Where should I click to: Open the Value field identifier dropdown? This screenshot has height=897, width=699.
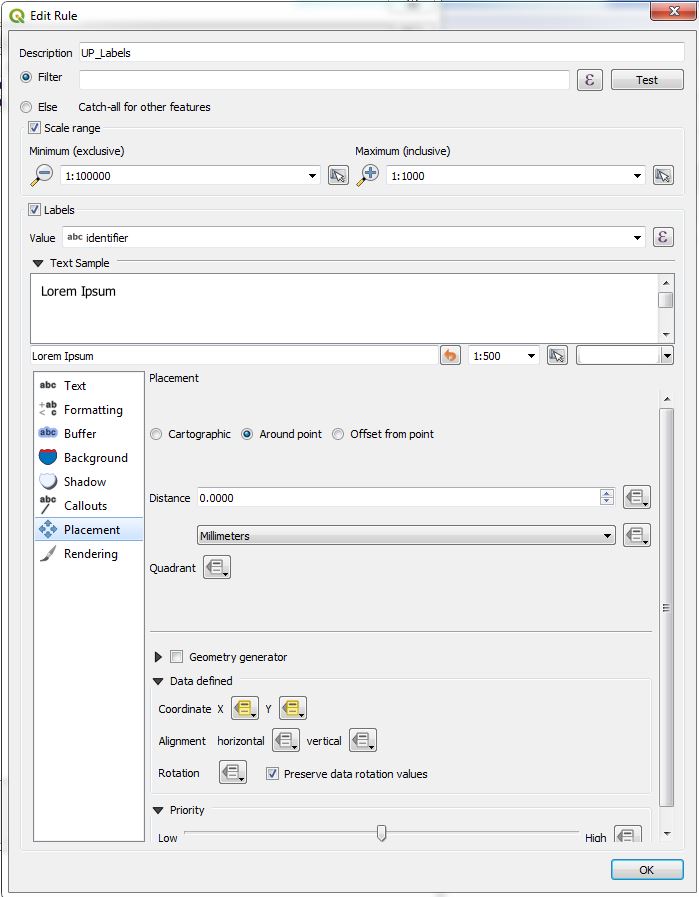pyautogui.click(x=637, y=237)
